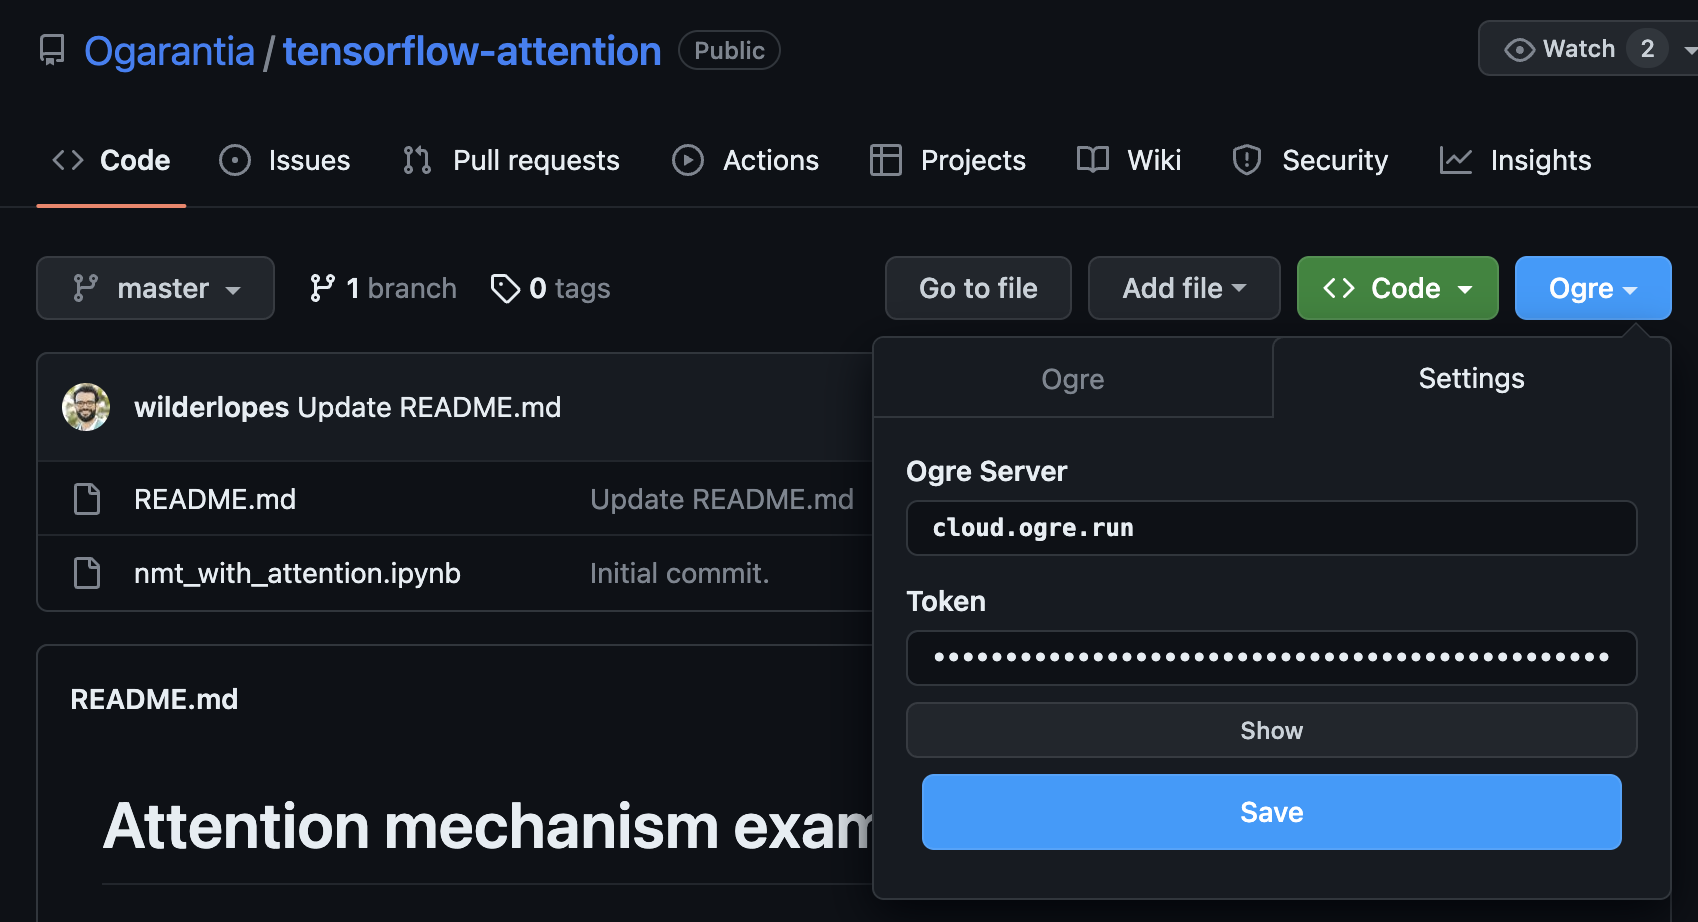The width and height of the screenshot is (1698, 922).
Task: Click the Attention mechanism heading
Action: (x=488, y=827)
